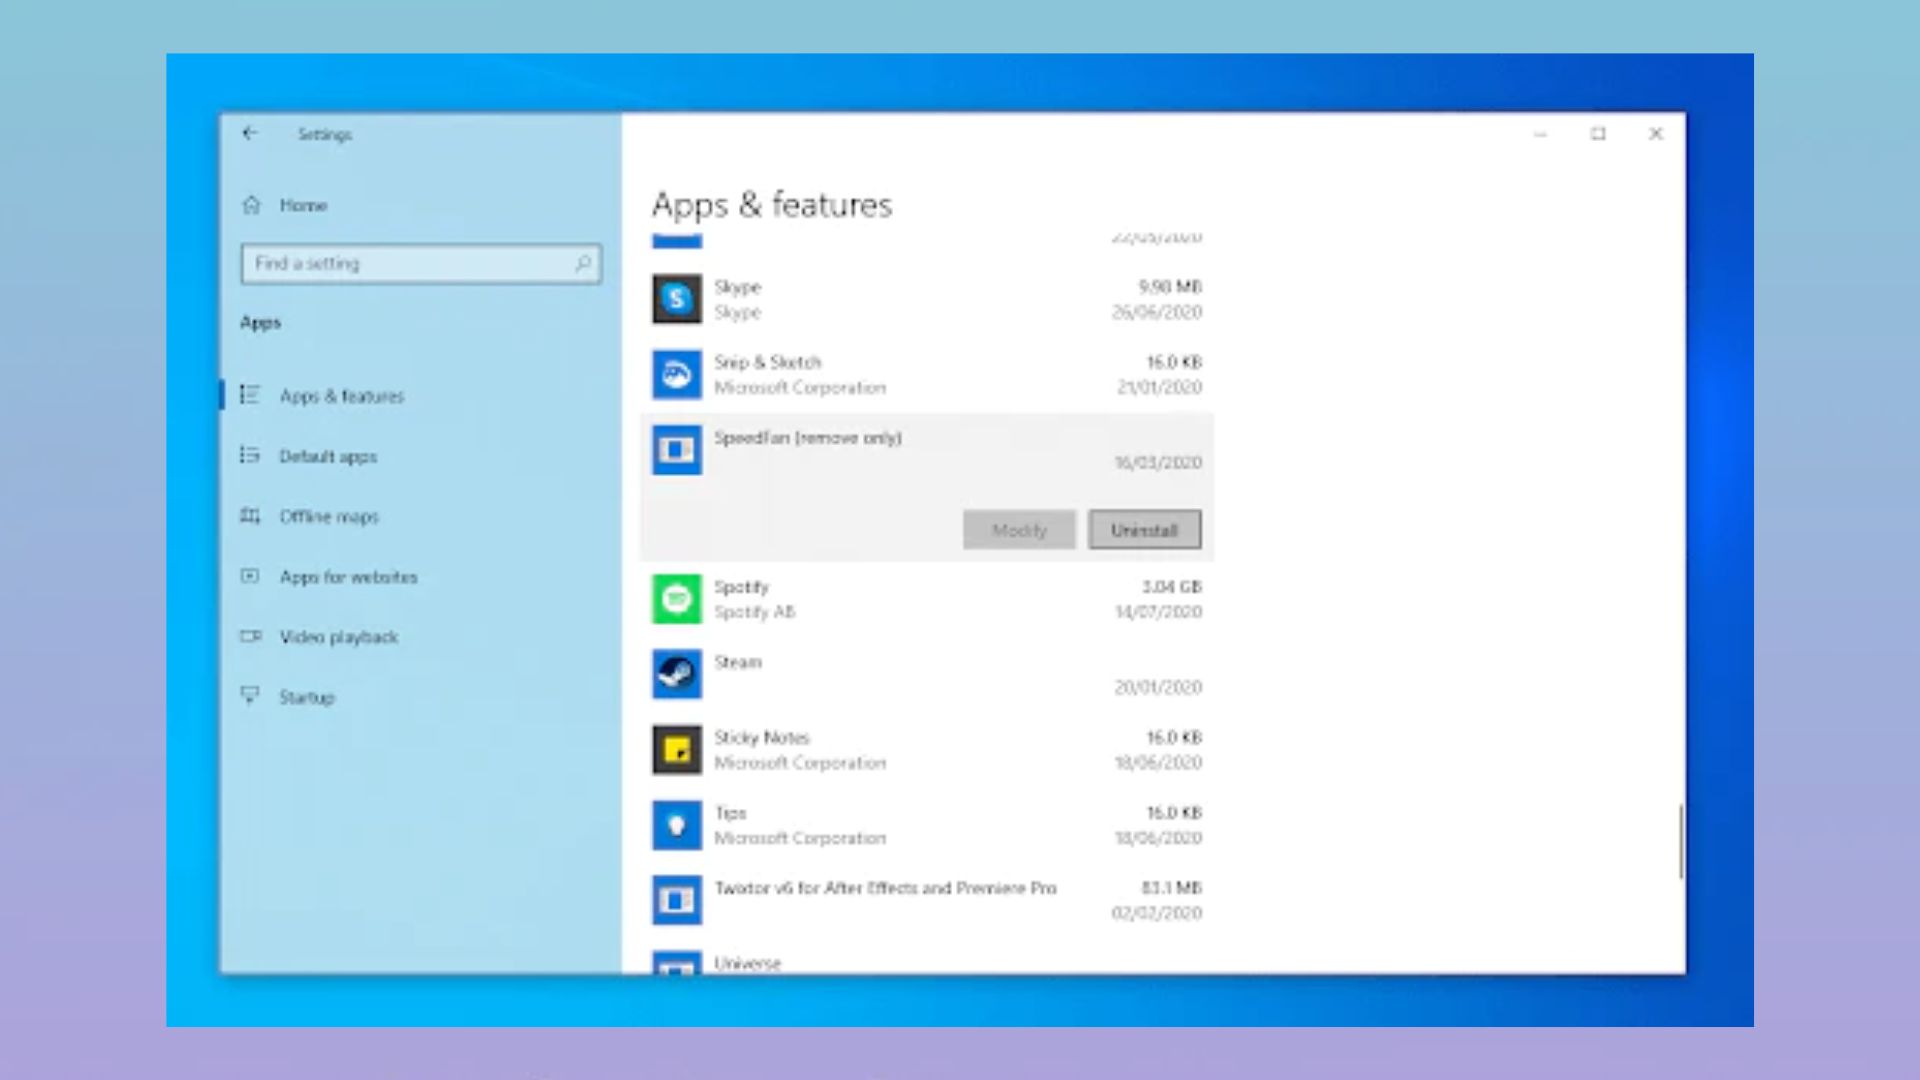The image size is (1920, 1080).
Task: Select the Apps & features sidebar icon
Action: (250, 395)
